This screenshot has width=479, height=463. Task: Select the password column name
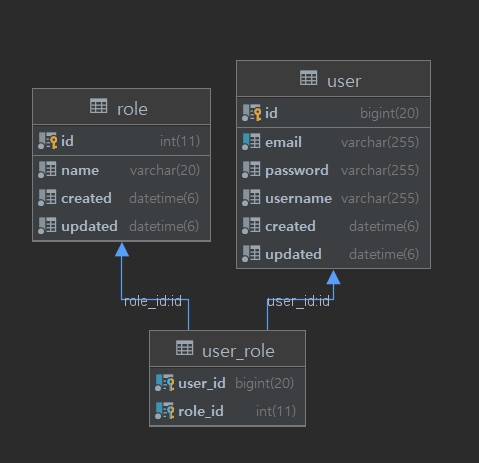[x=297, y=171]
